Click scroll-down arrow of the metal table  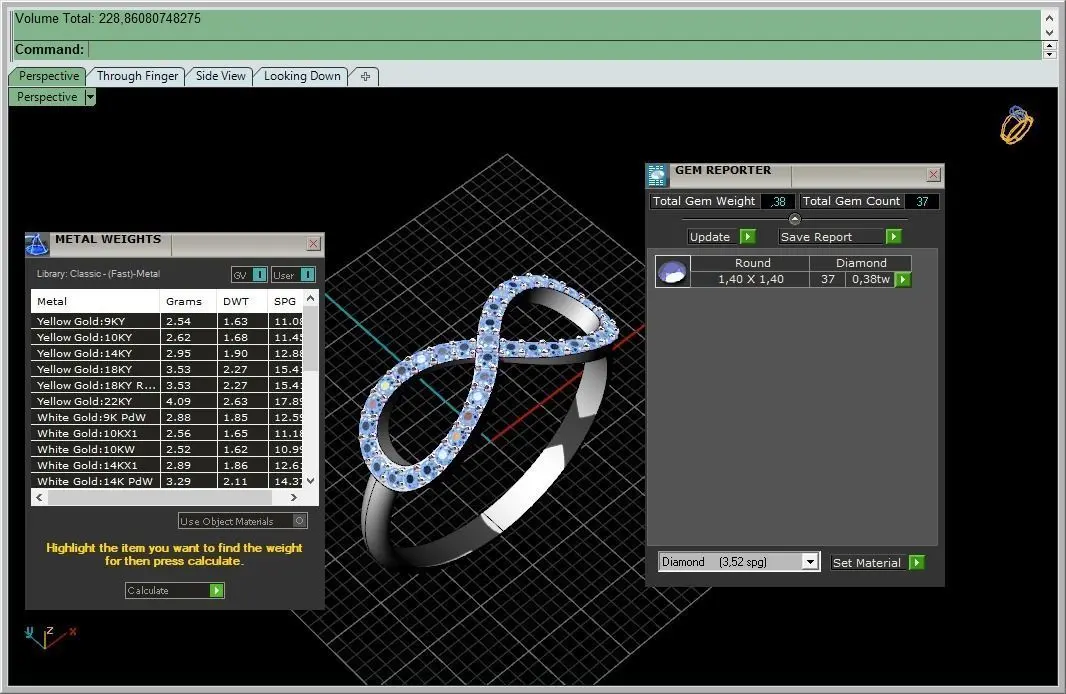[311, 481]
